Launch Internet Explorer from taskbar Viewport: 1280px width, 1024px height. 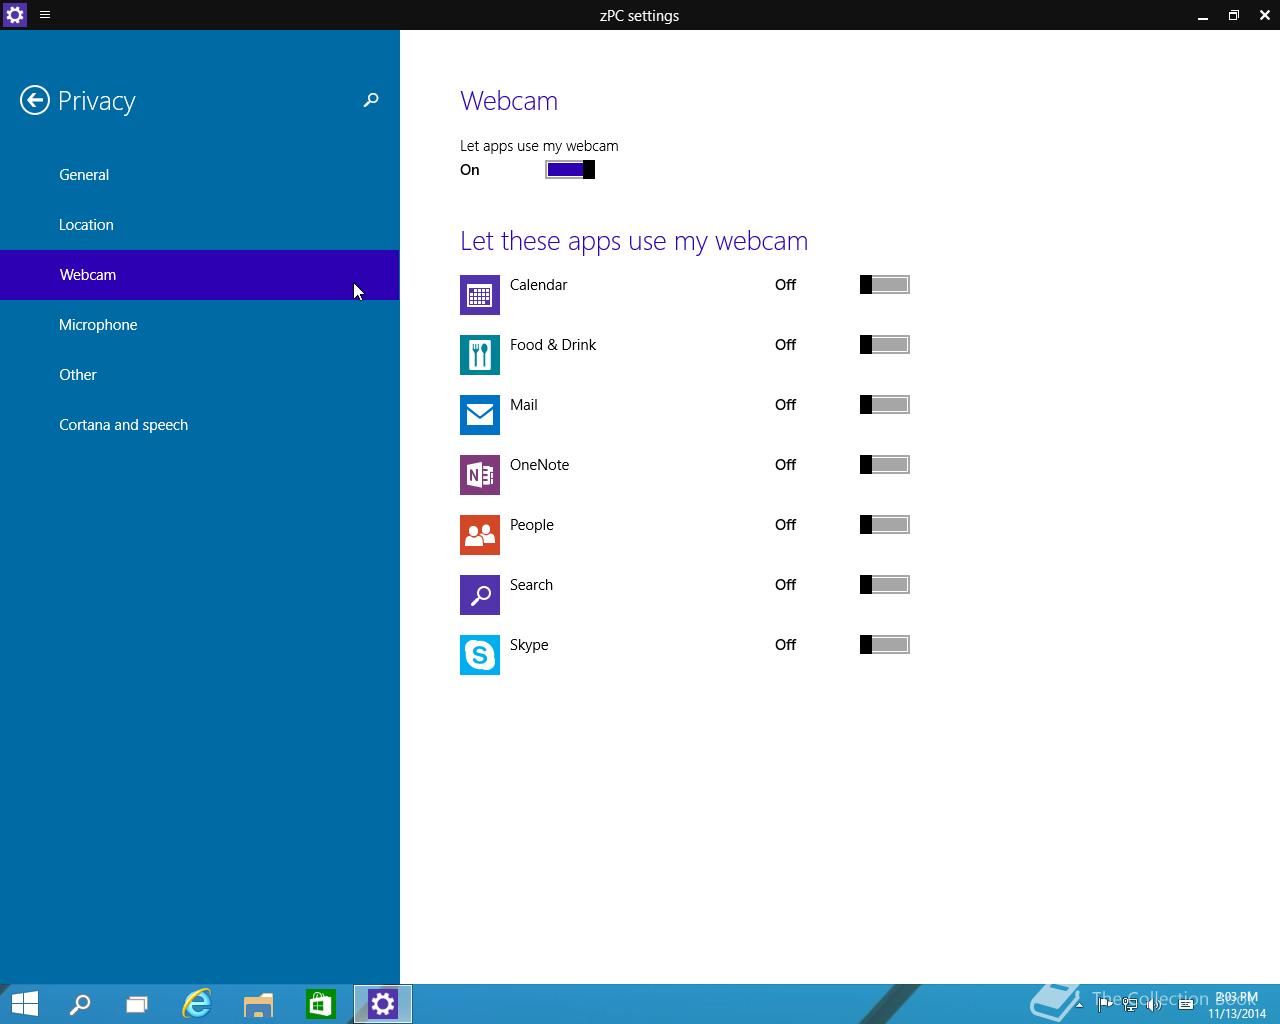(x=197, y=1004)
